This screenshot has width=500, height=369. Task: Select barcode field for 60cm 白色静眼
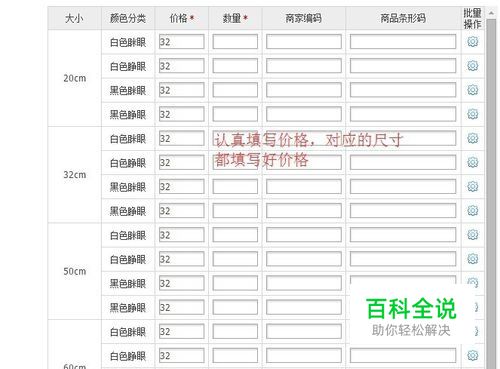pos(403,356)
